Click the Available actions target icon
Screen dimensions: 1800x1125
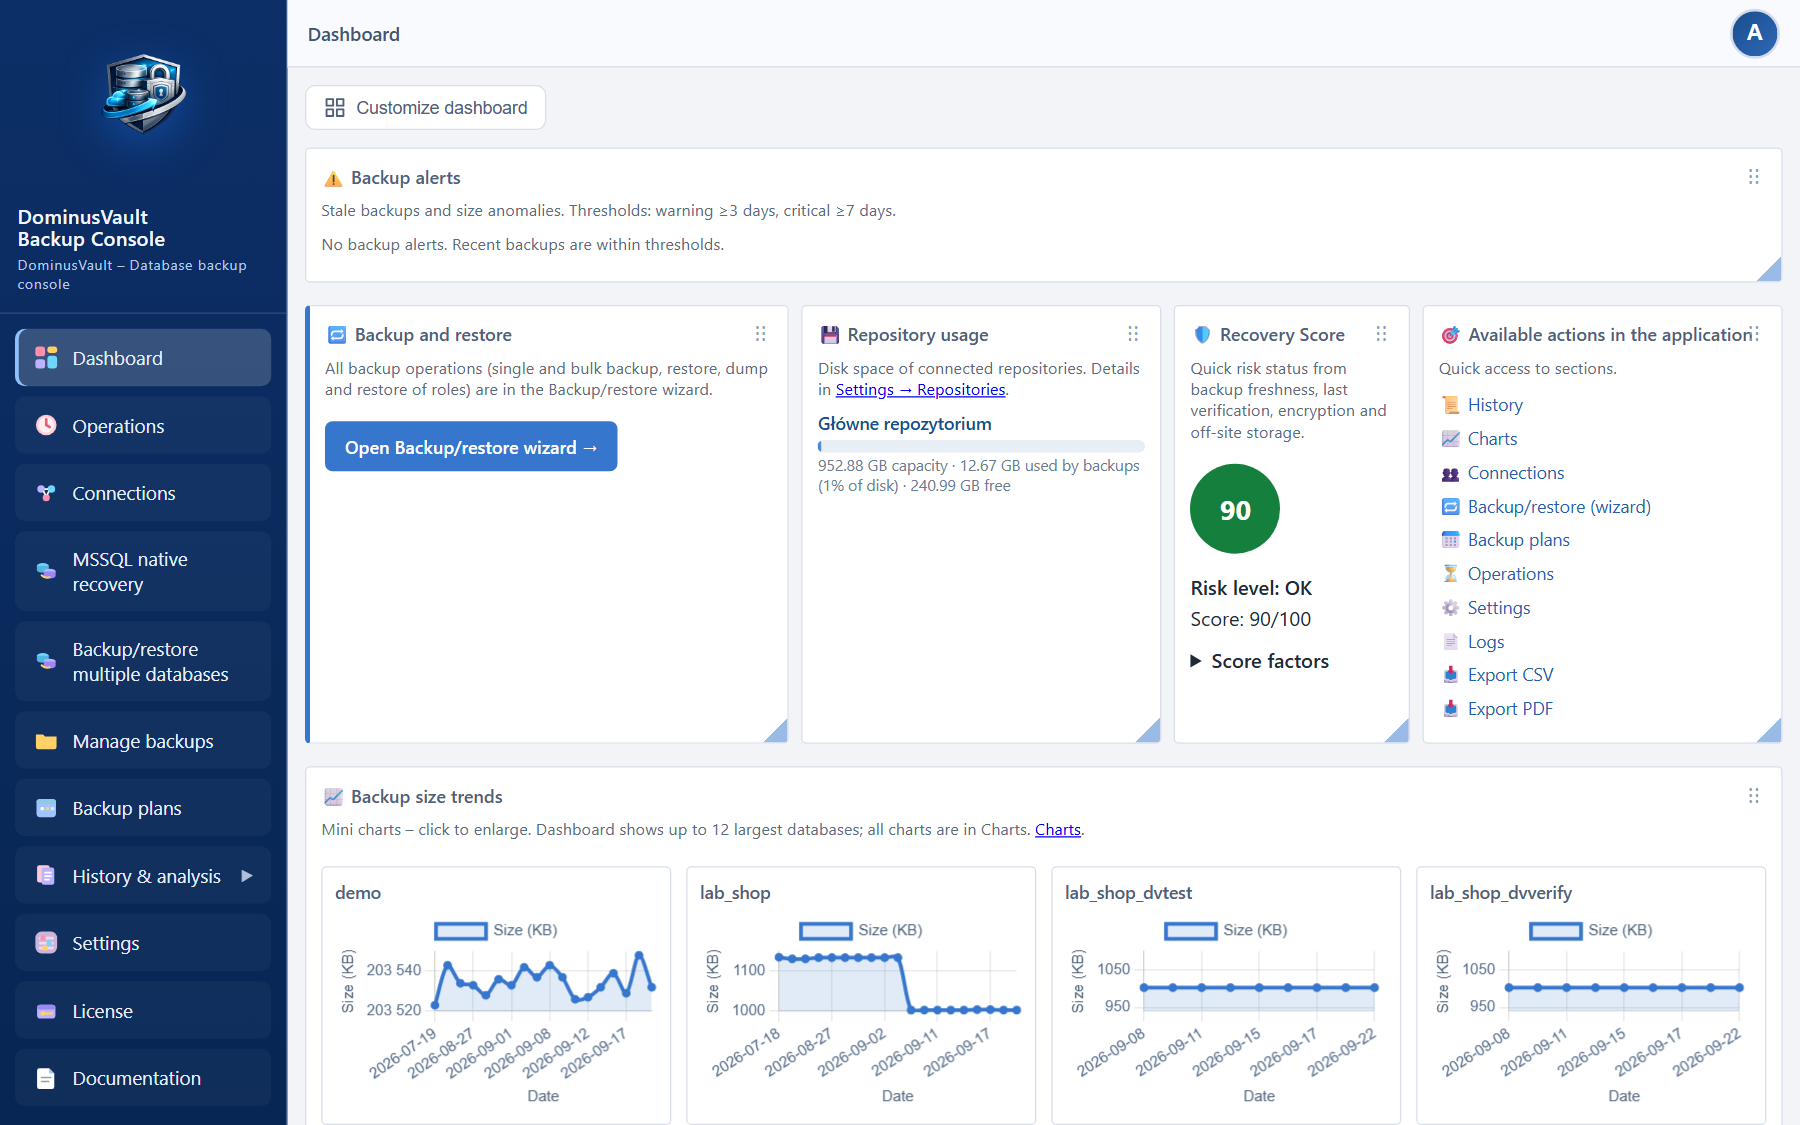tap(1450, 335)
